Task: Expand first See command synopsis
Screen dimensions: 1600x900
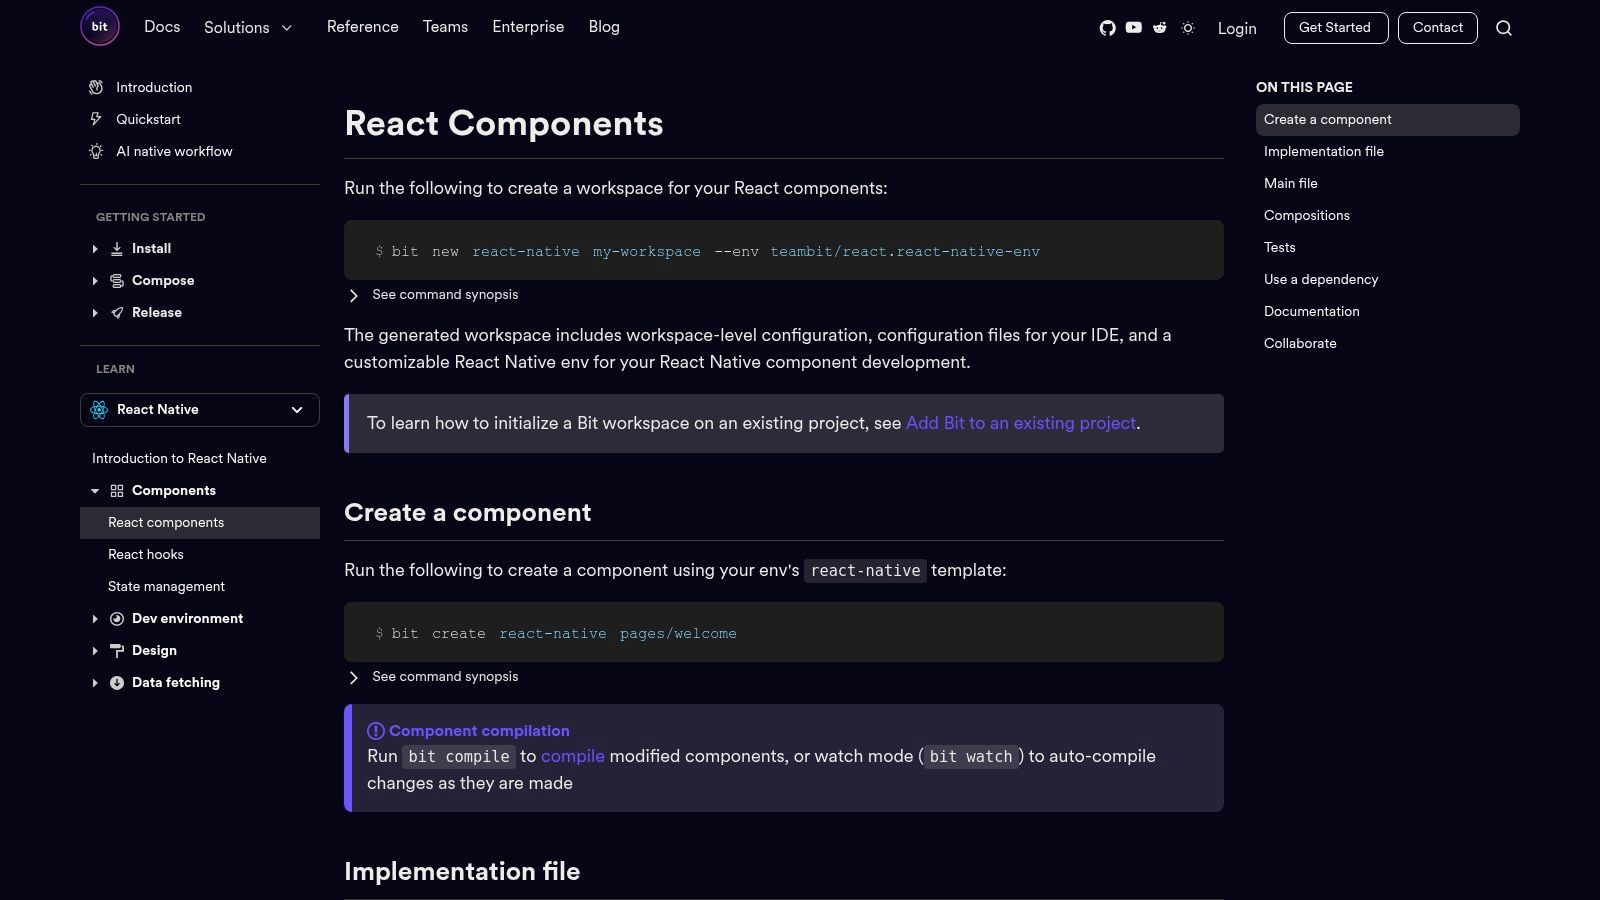Action: pyautogui.click(x=354, y=295)
